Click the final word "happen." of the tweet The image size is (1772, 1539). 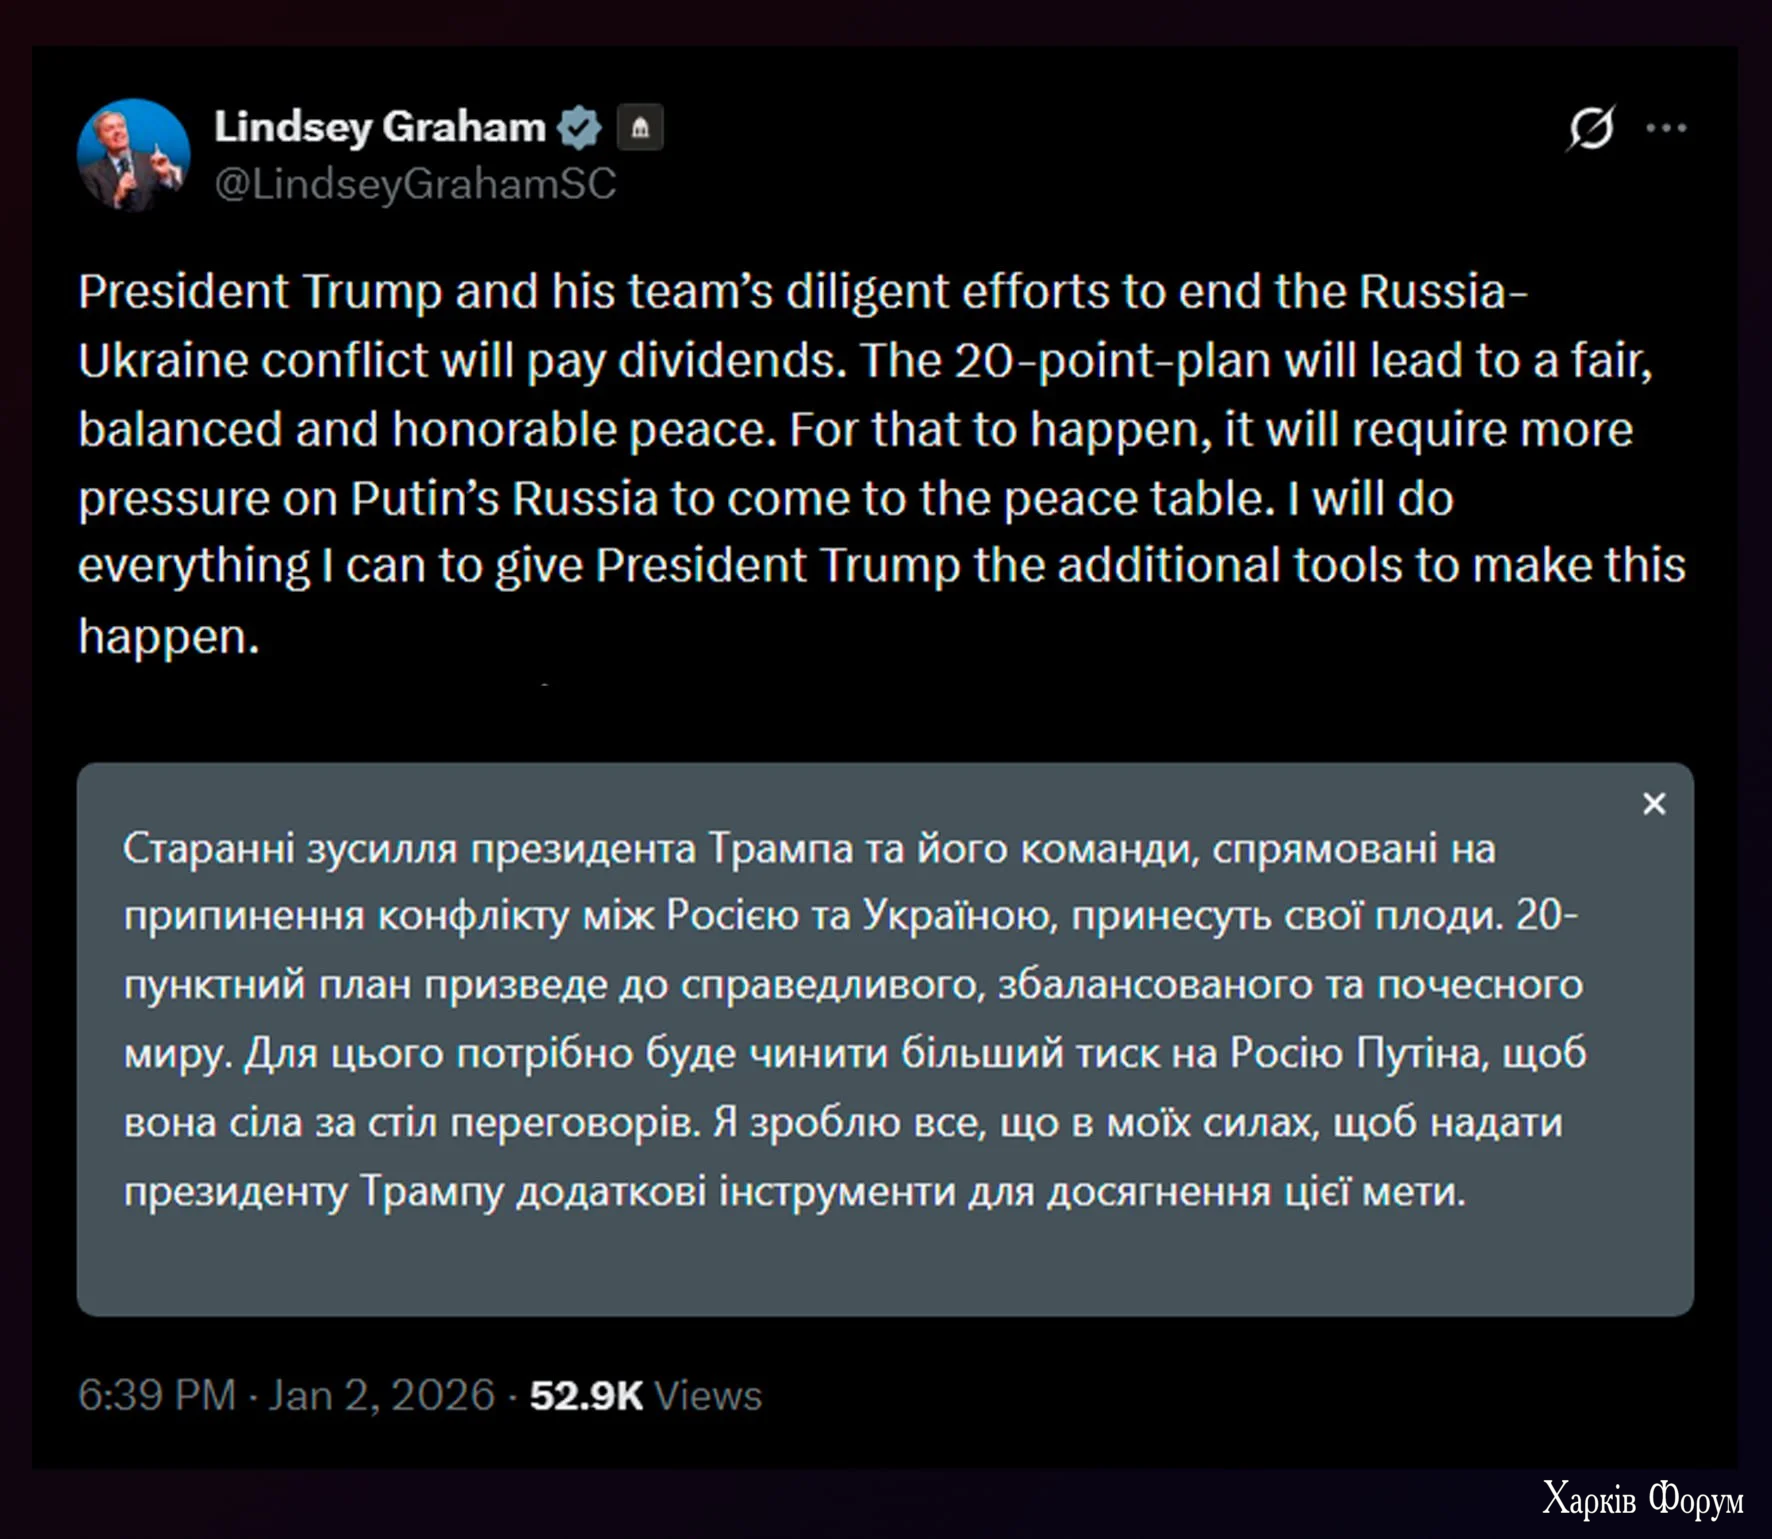pos(168,636)
